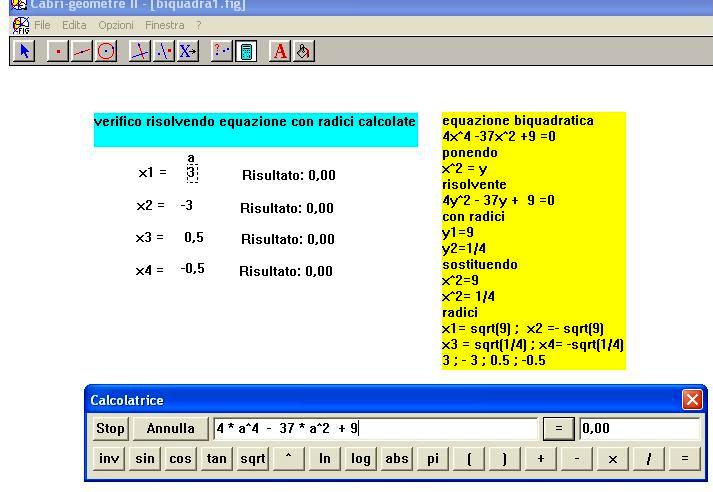The height and width of the screenshot is (492, 713).
Task: Click the cyan 'verifico risolvendo equazione' text box
Action: point(256,130)
